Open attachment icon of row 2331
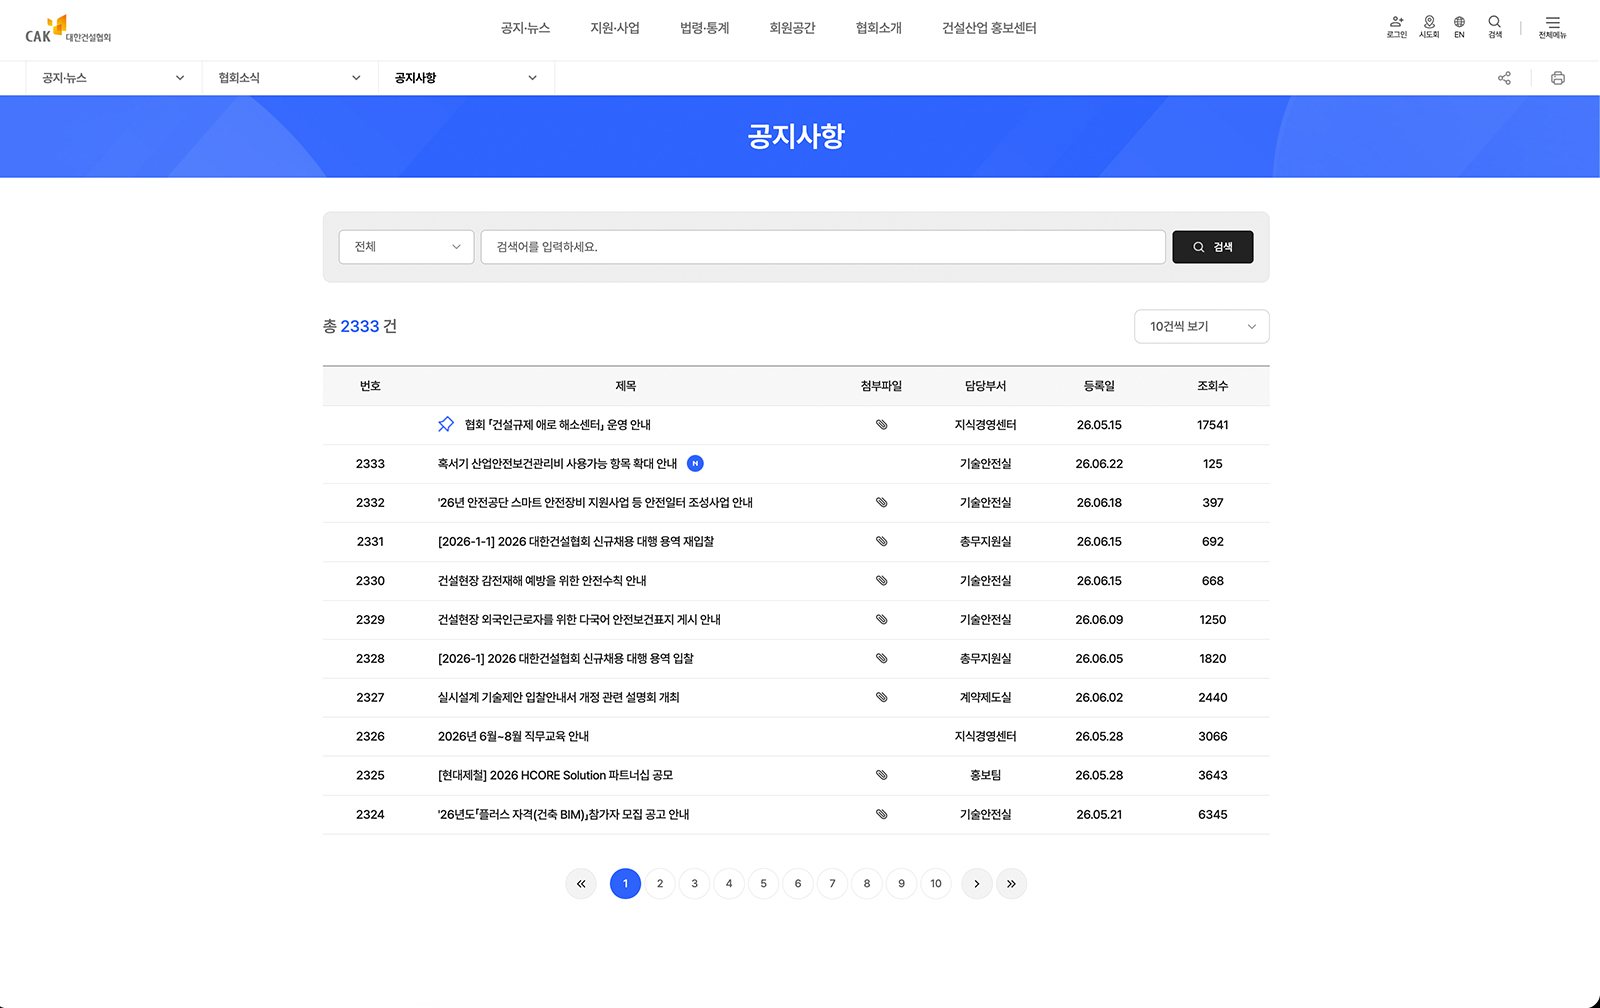 pos(881,542)
